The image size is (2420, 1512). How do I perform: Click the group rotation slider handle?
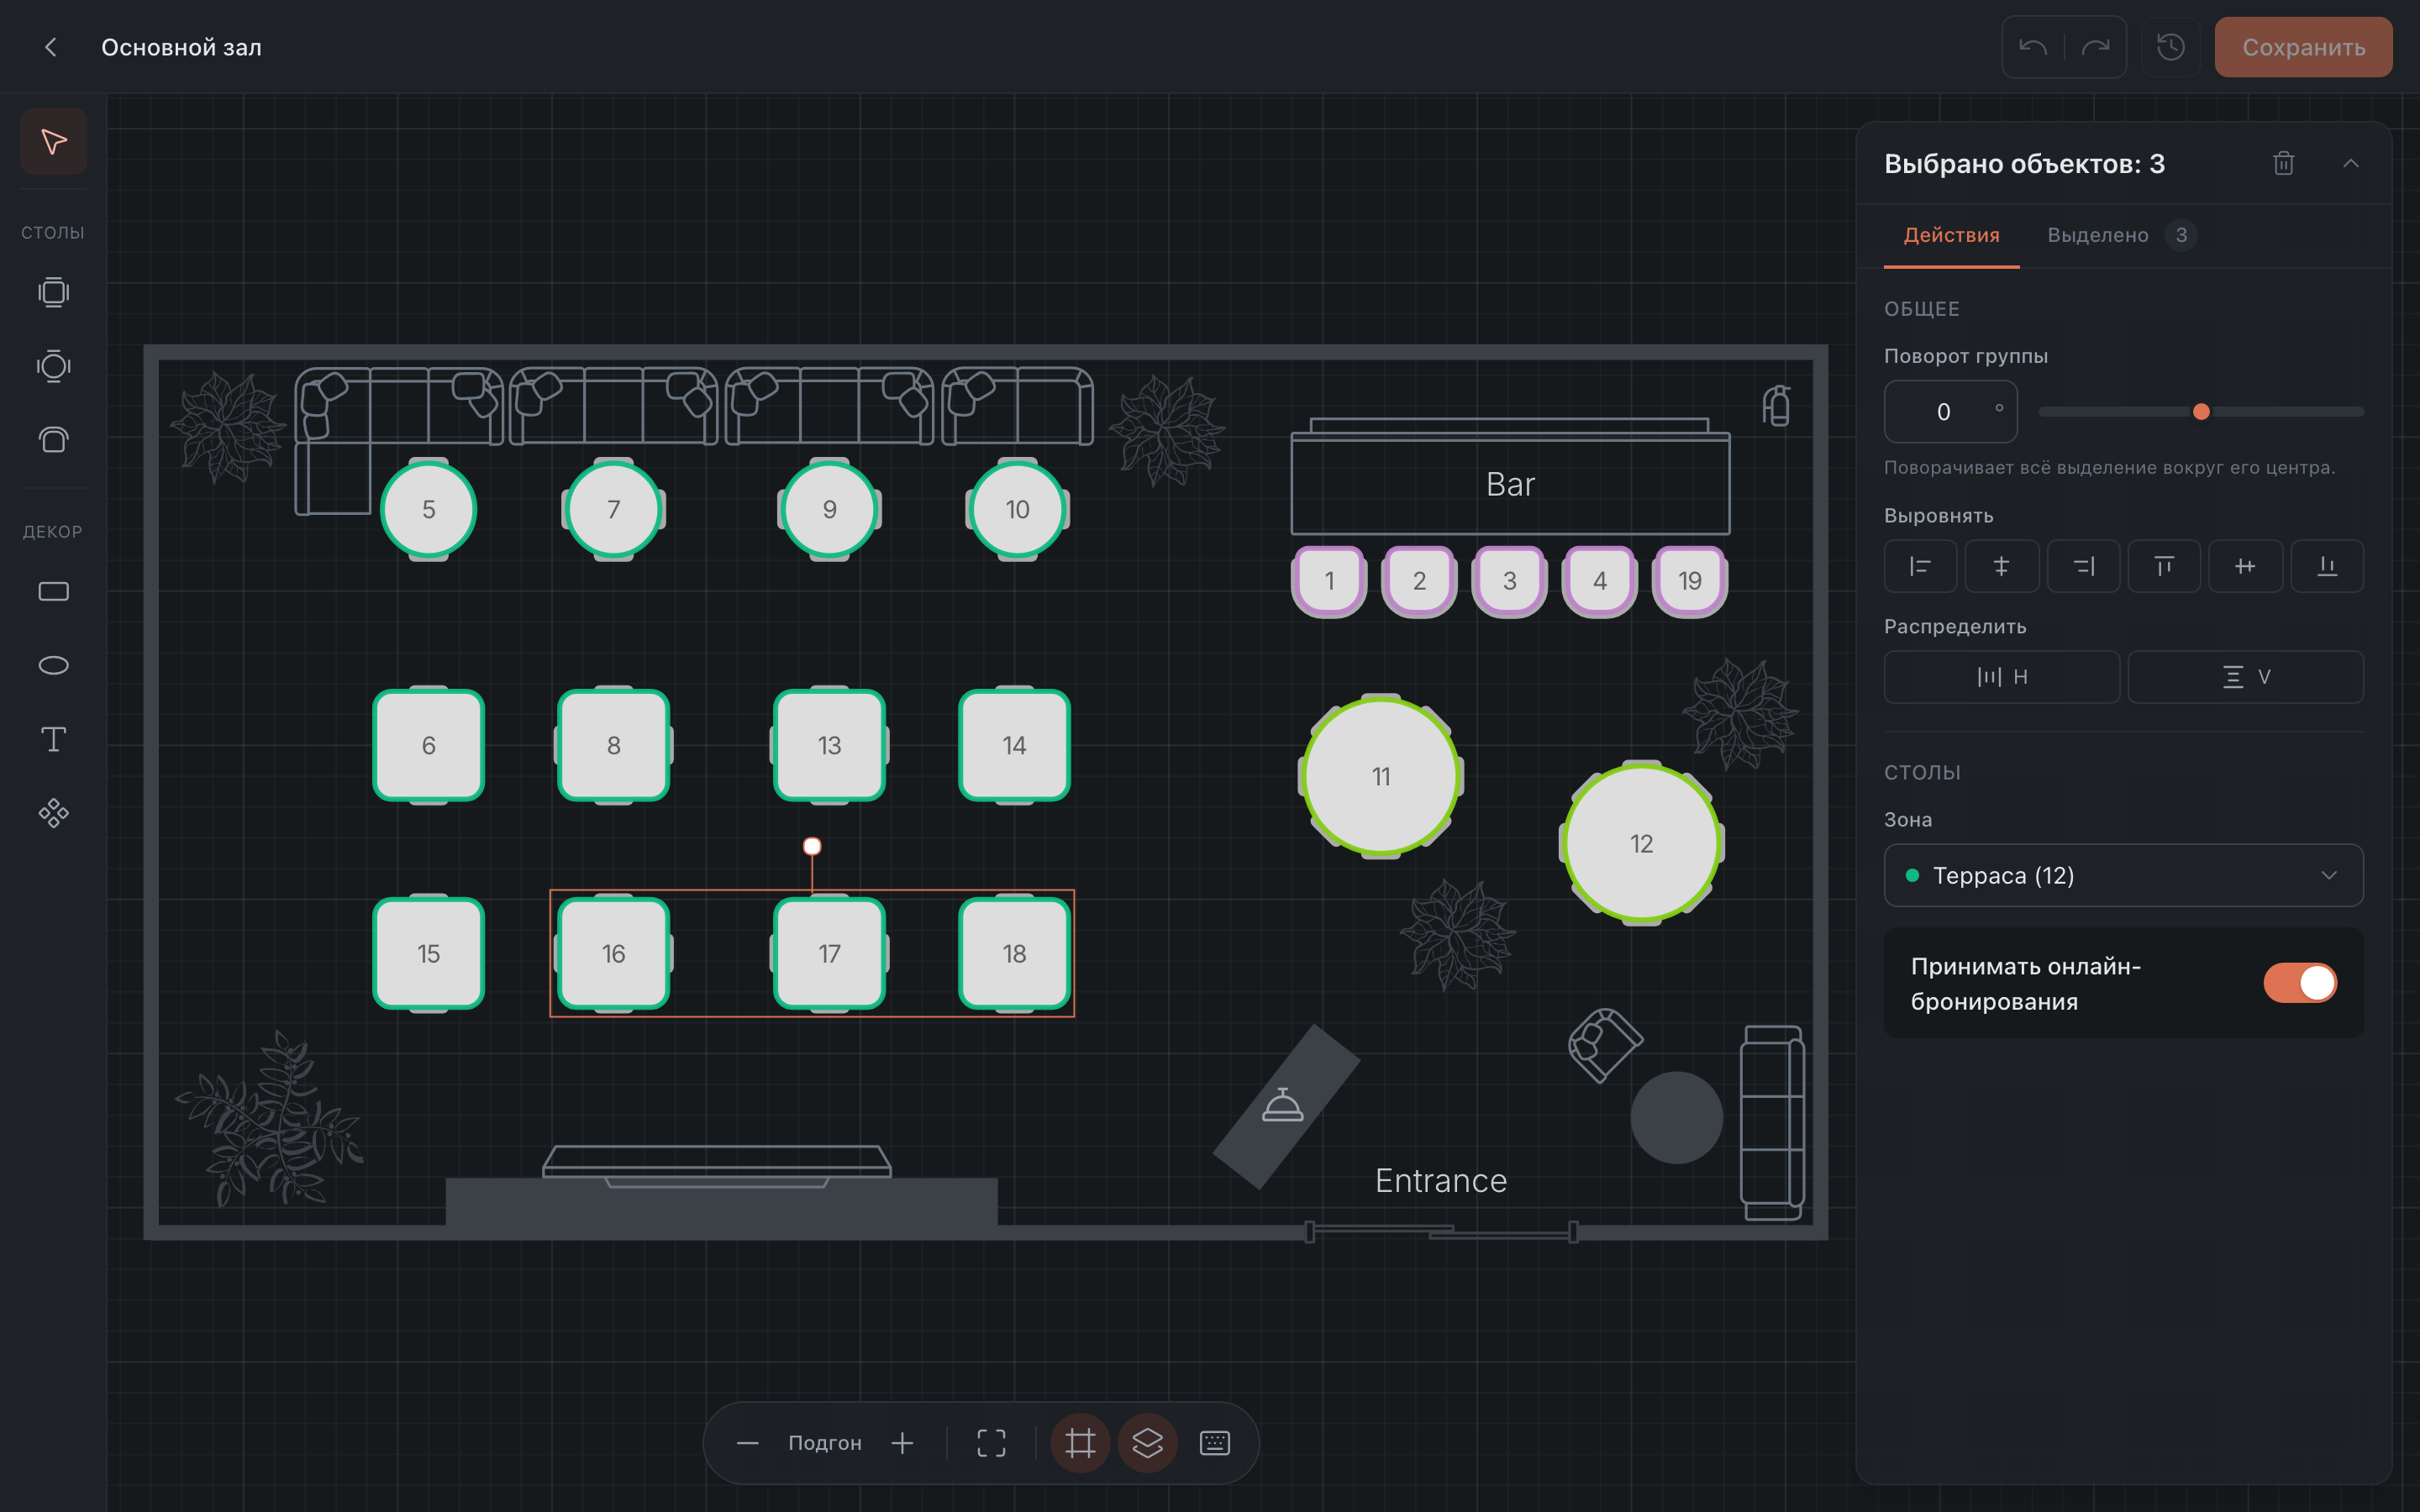2201,412
